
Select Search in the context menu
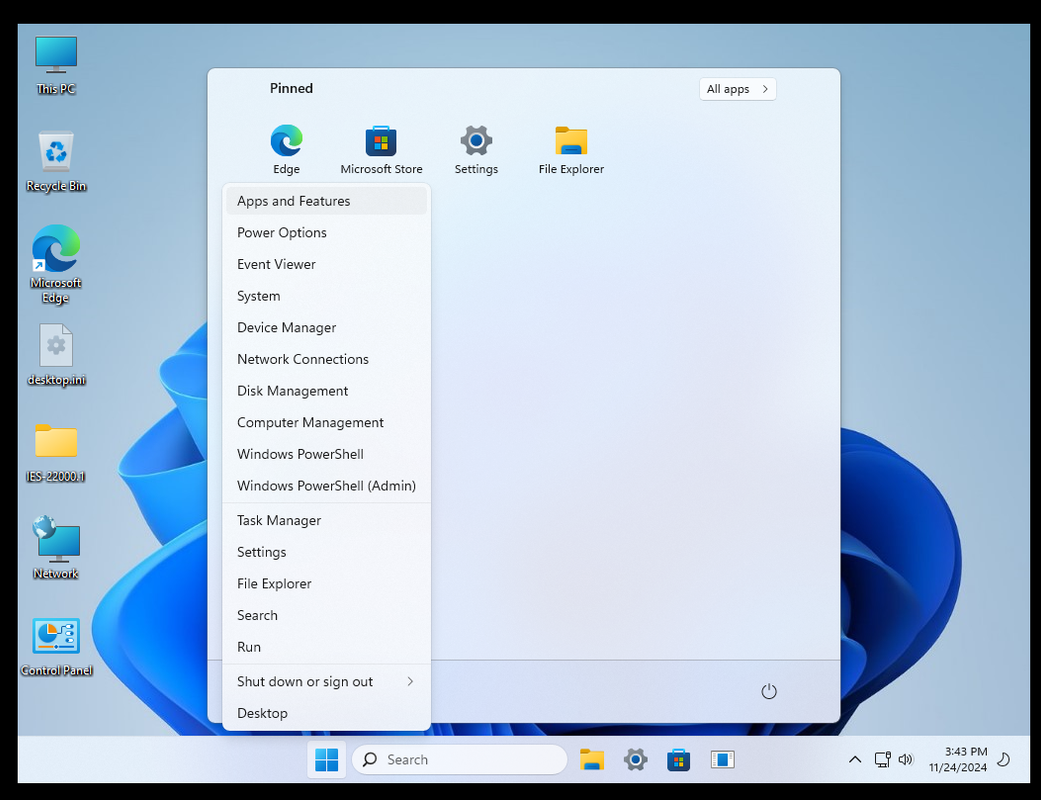tap(326, 615)
